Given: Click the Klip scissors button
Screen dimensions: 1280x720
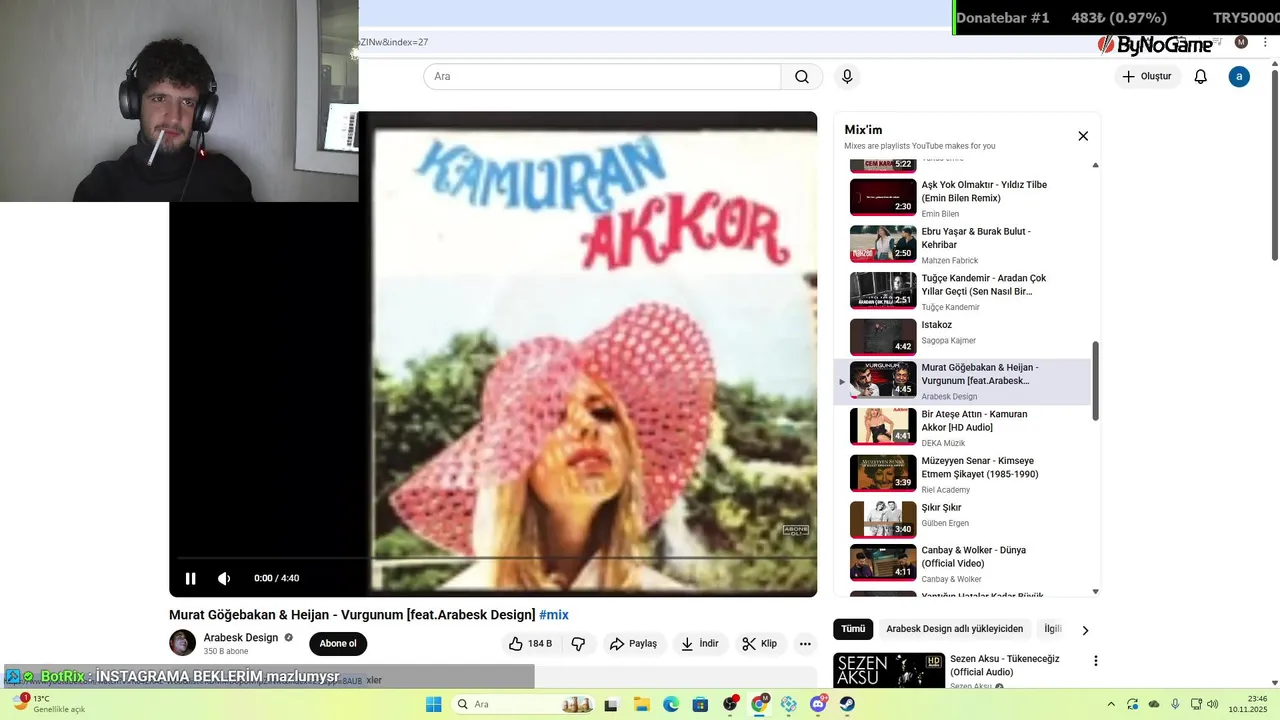Looking at the screenshot, I should [x=759, y=644].
